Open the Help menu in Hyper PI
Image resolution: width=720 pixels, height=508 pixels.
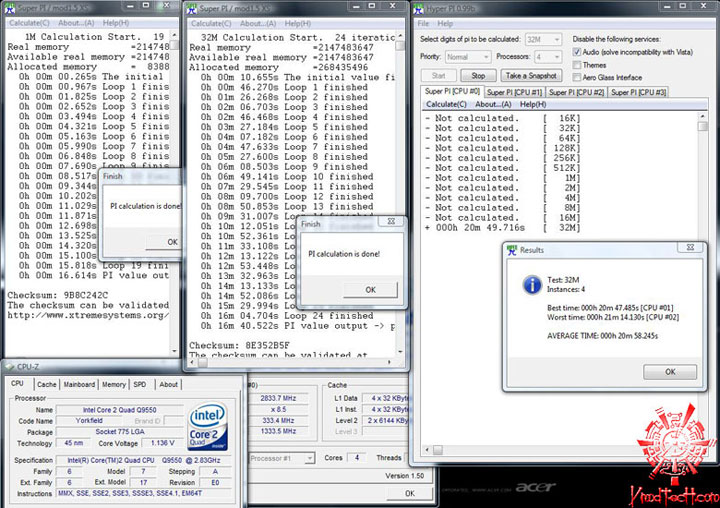tap(445, 23)
